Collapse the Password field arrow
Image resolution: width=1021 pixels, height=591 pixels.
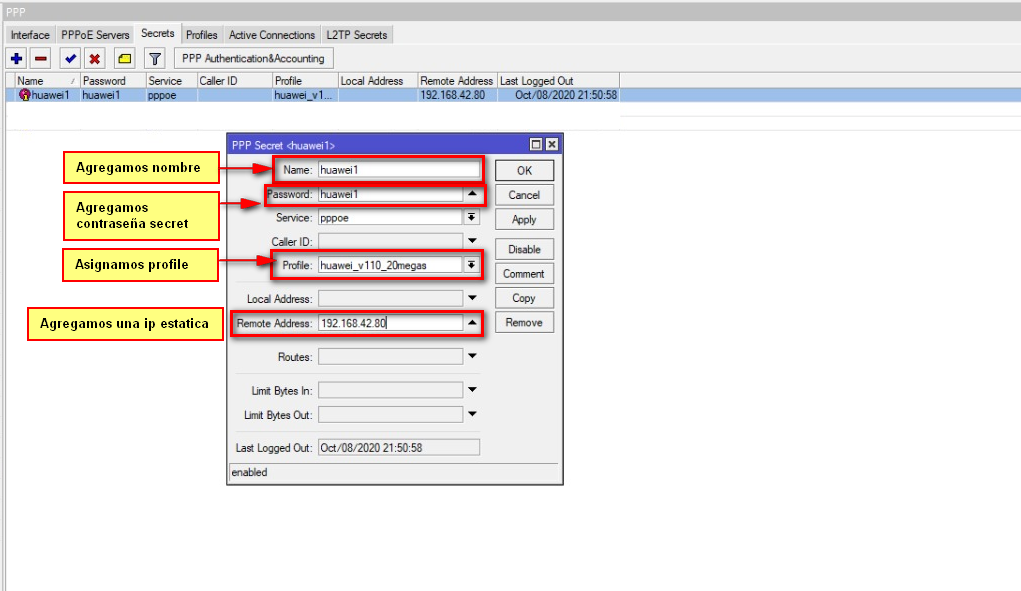[x=472, y=194]
